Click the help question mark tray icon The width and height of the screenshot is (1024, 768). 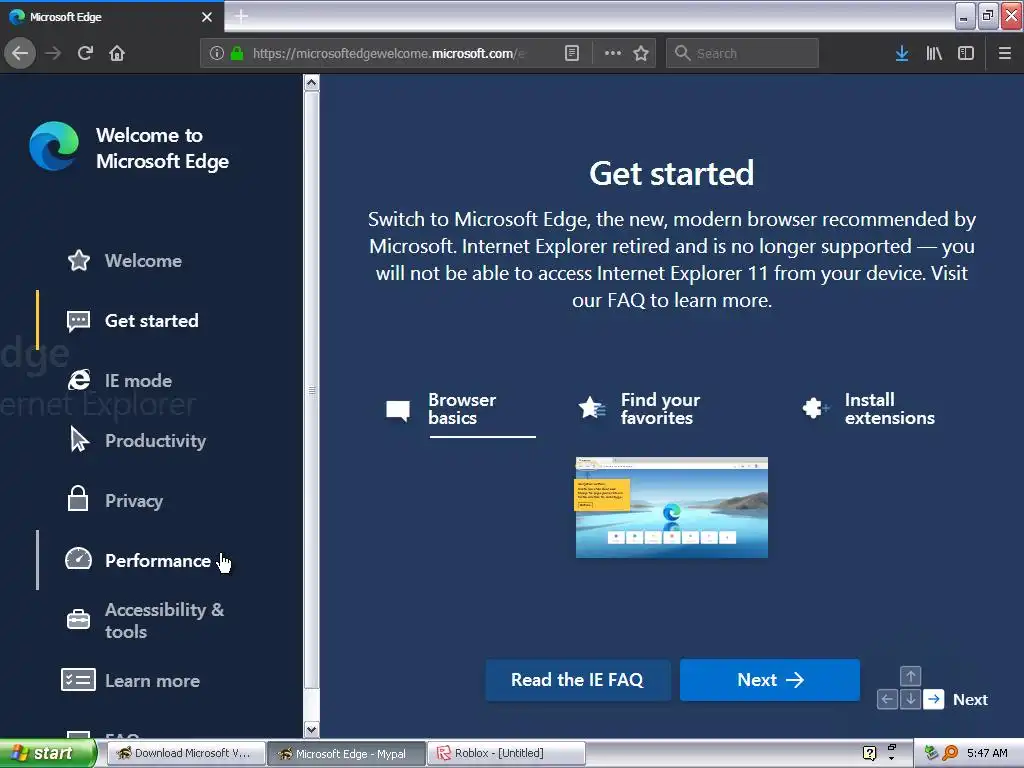(x=869, y=754)
